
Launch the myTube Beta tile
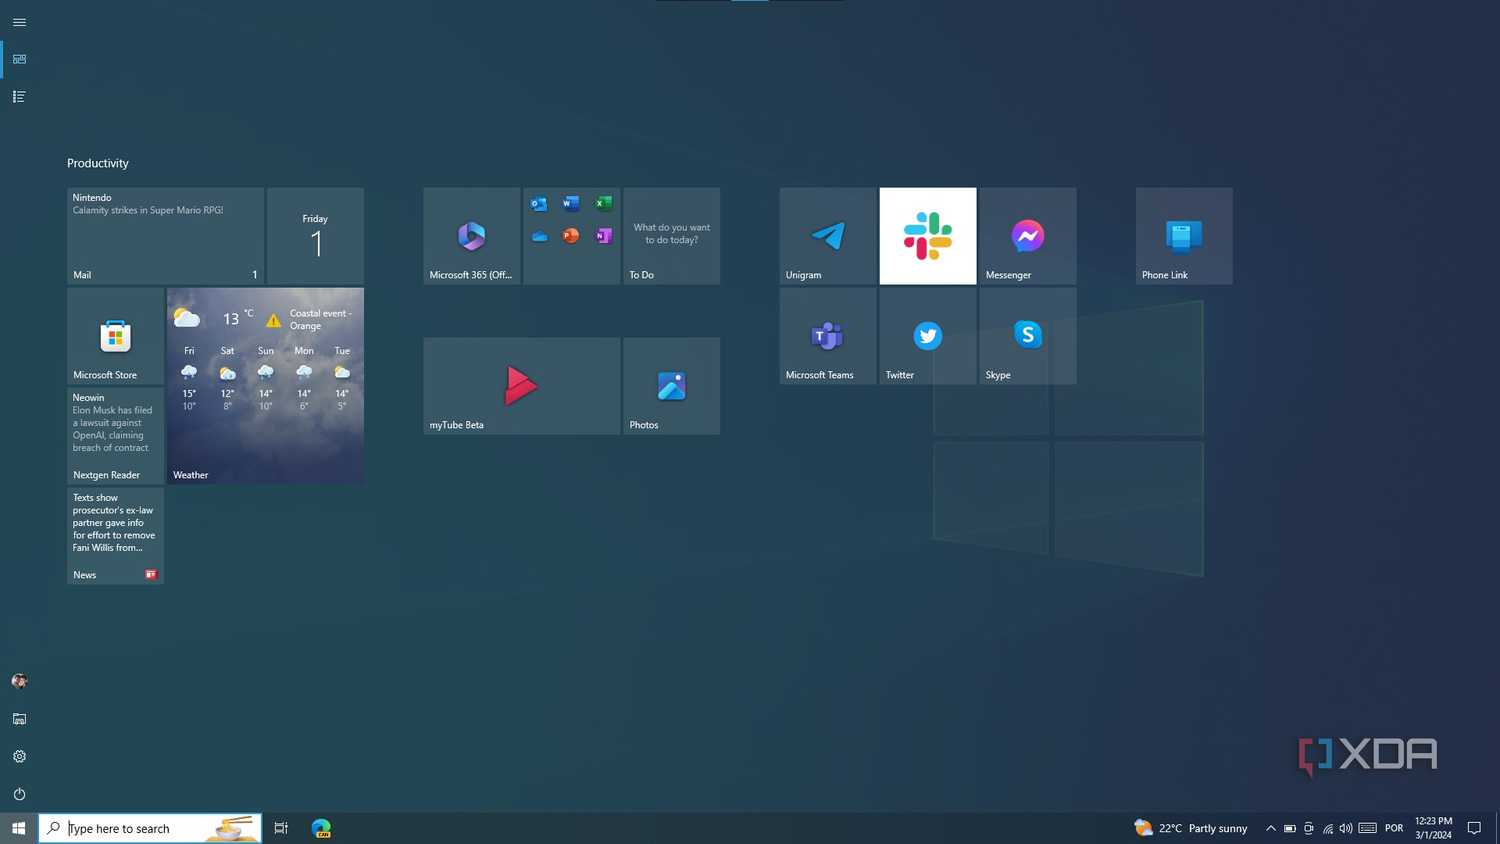coord(522,386)
